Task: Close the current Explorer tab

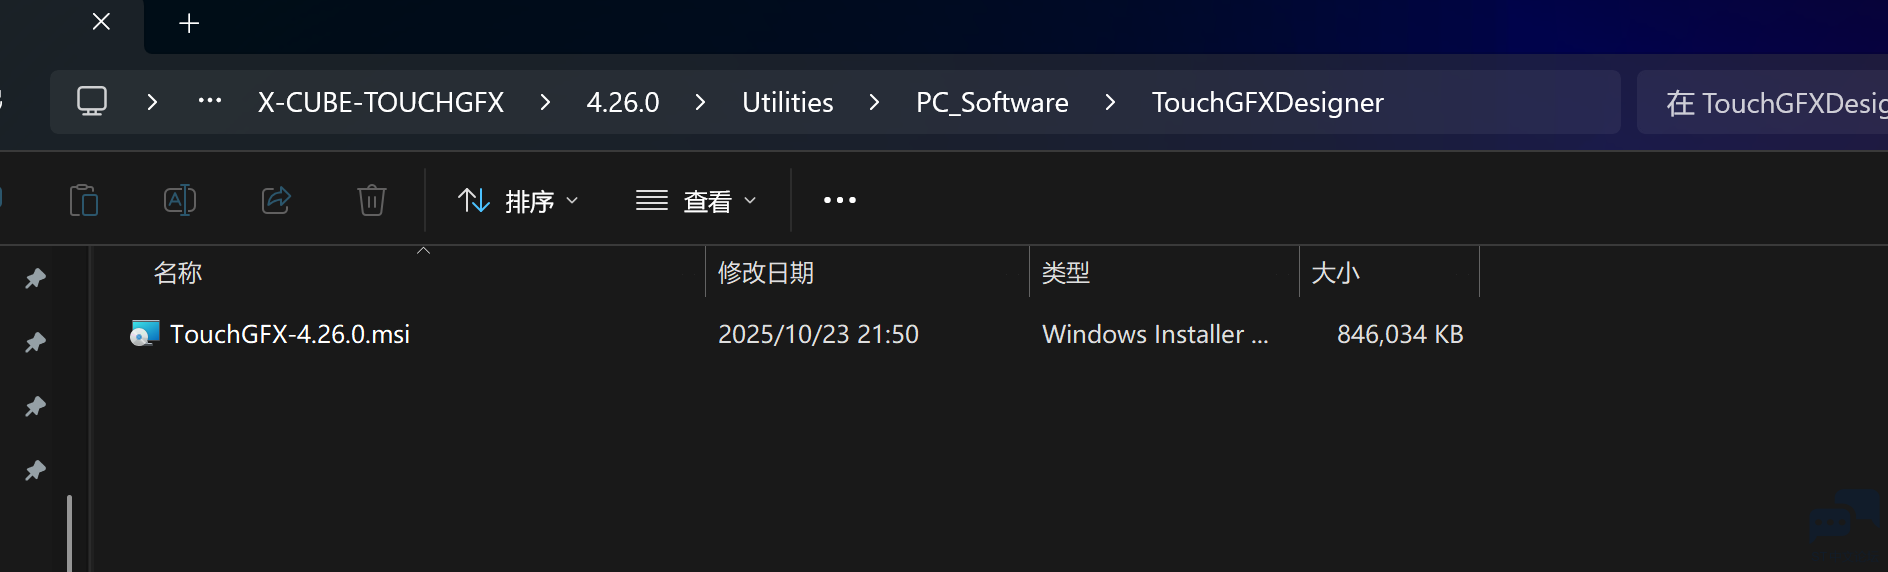Action: click(101, 22)
